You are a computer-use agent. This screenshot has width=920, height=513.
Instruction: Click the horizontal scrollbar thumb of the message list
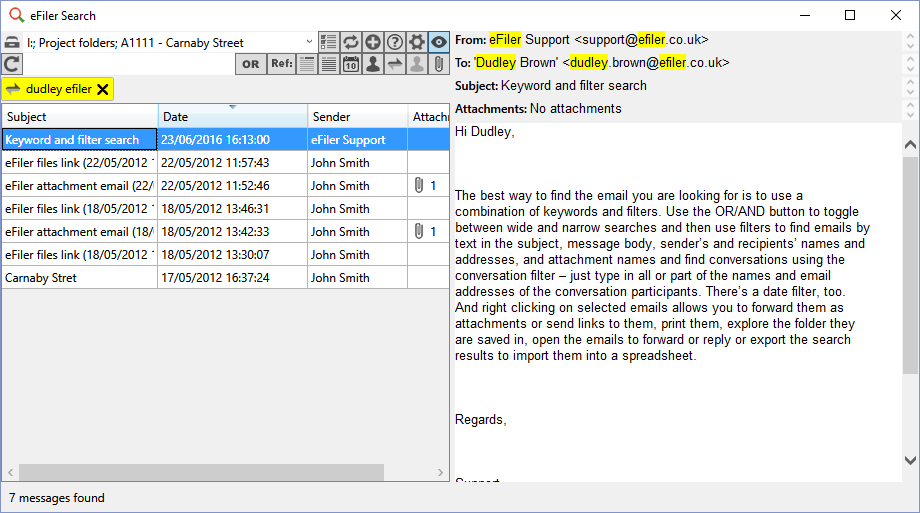click(201, 472)
